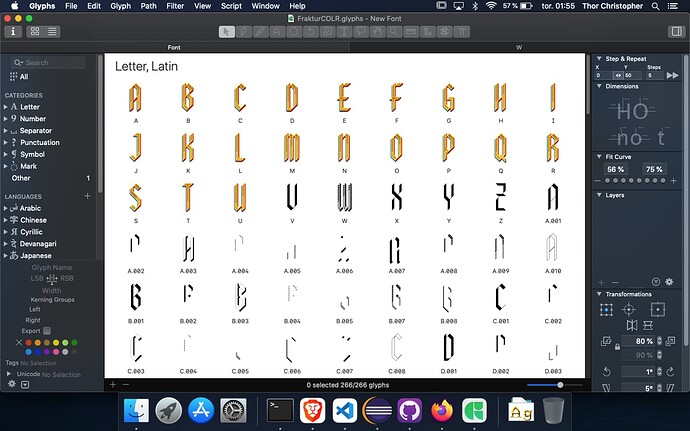The image size is (690, 431).
Task: Apply Step & Repeat with the arrows button
Action: coord(672,75)
